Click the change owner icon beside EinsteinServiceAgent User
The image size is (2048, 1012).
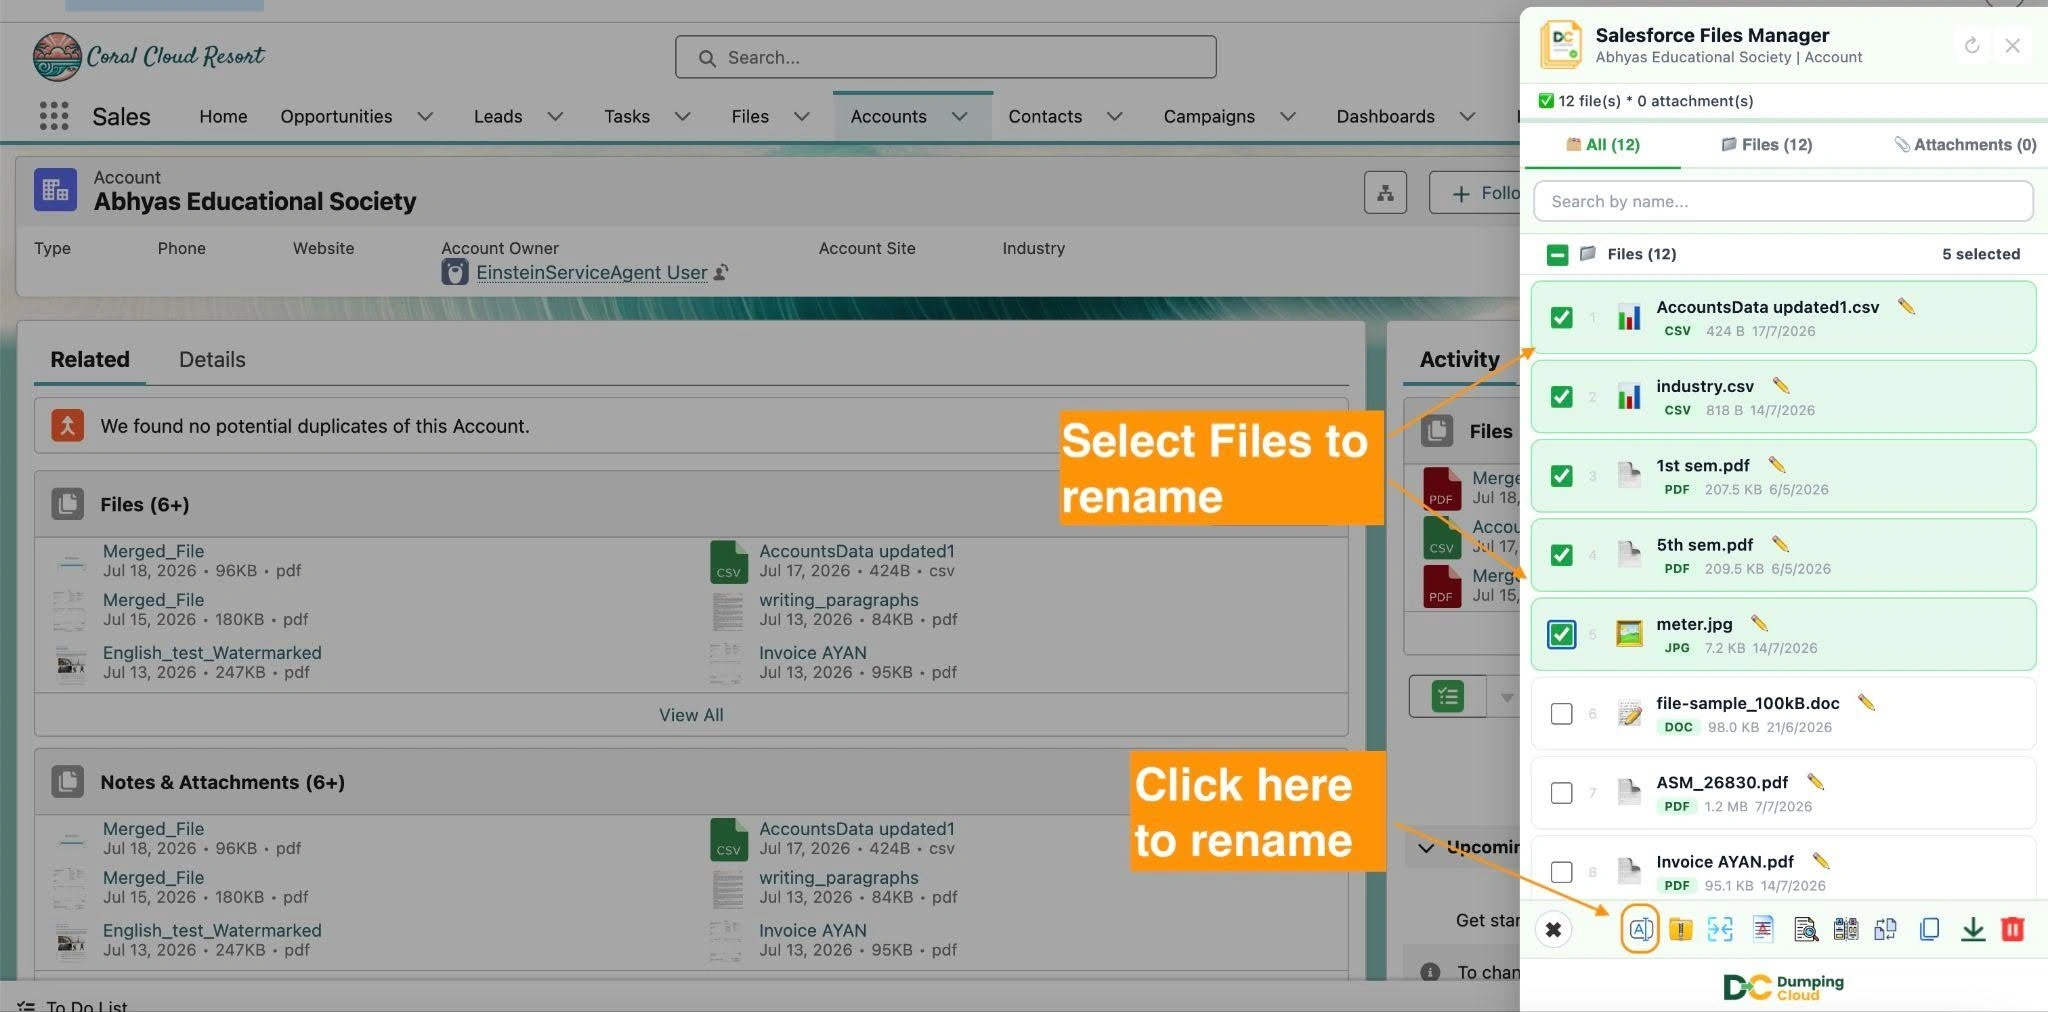tap(722, 272)
